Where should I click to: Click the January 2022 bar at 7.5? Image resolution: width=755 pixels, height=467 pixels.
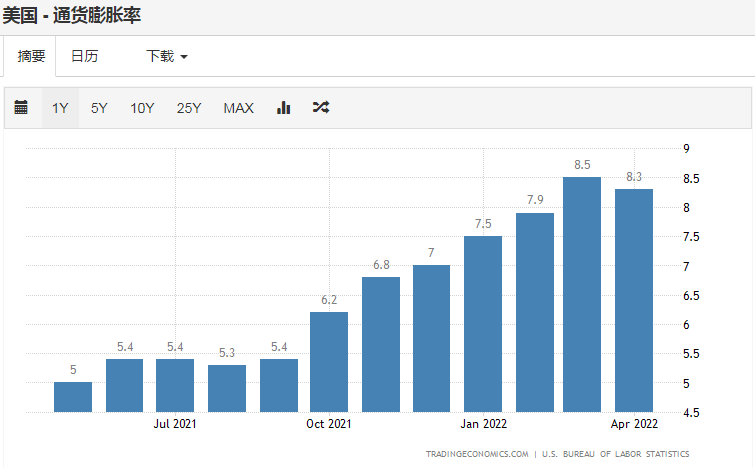click(x=483, y=324)
